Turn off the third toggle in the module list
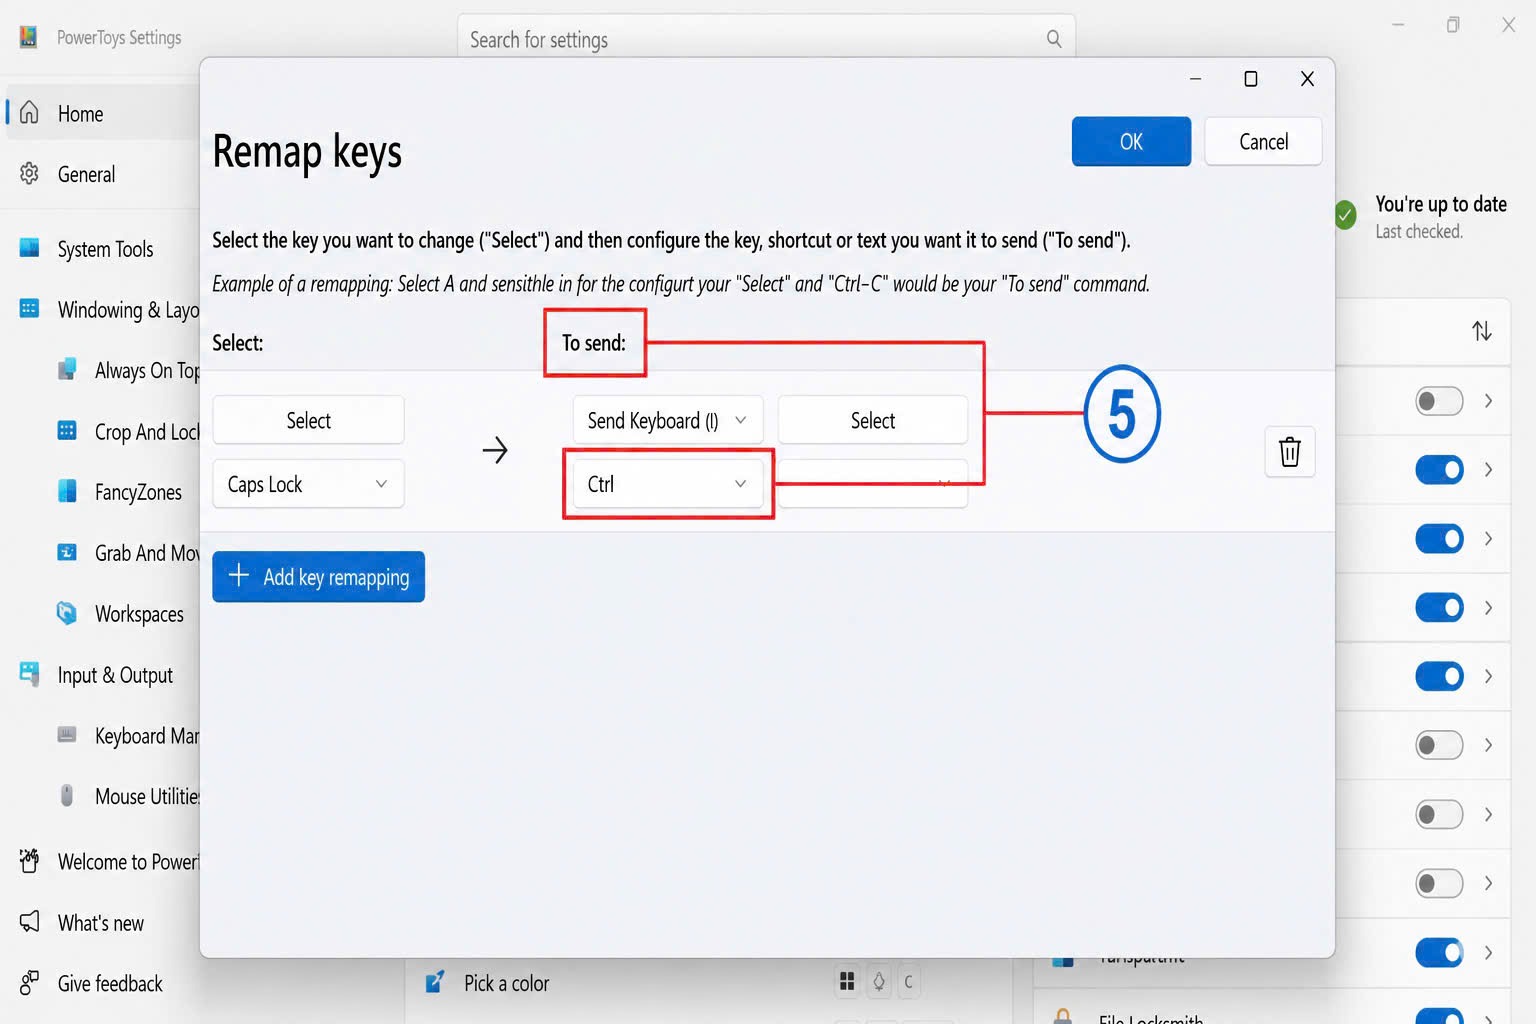Viewport: 1536px width, 1024px height. click(1439, 539)
